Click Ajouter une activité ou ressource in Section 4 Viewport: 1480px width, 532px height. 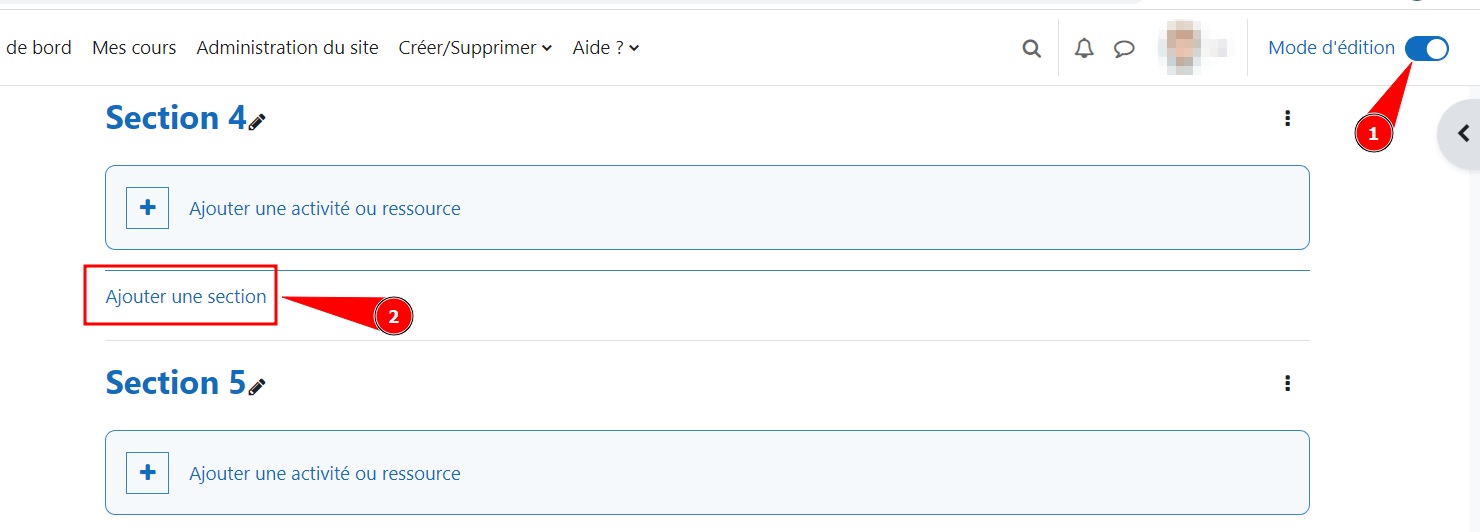325,209
